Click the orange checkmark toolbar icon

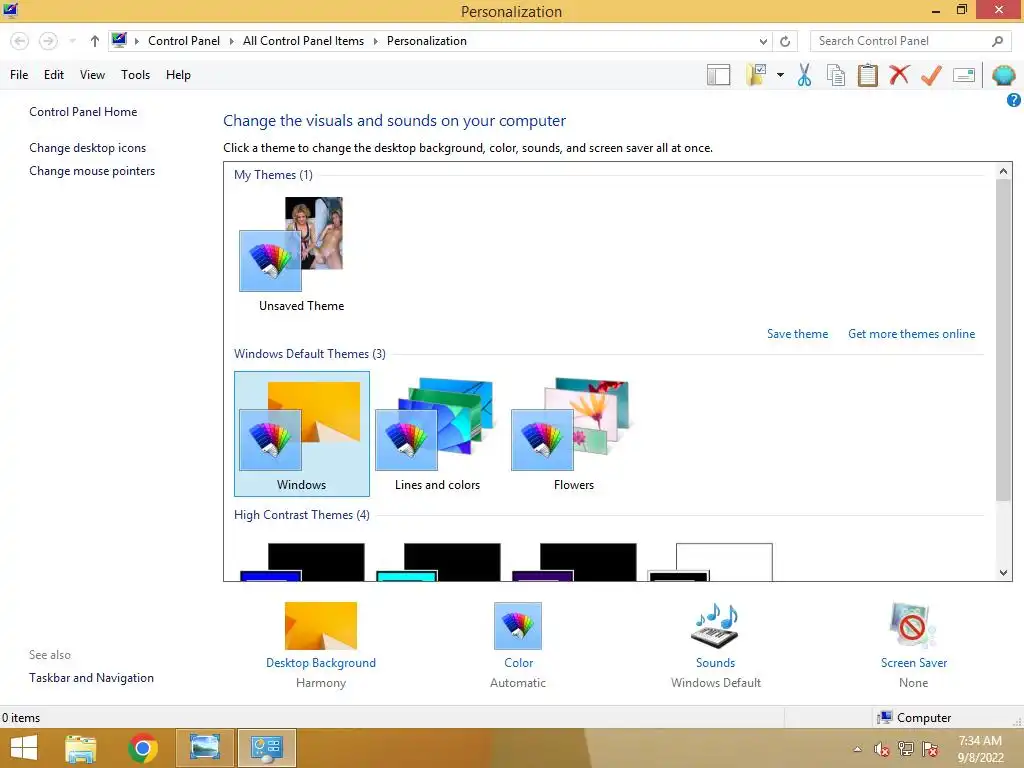point(931,75)
